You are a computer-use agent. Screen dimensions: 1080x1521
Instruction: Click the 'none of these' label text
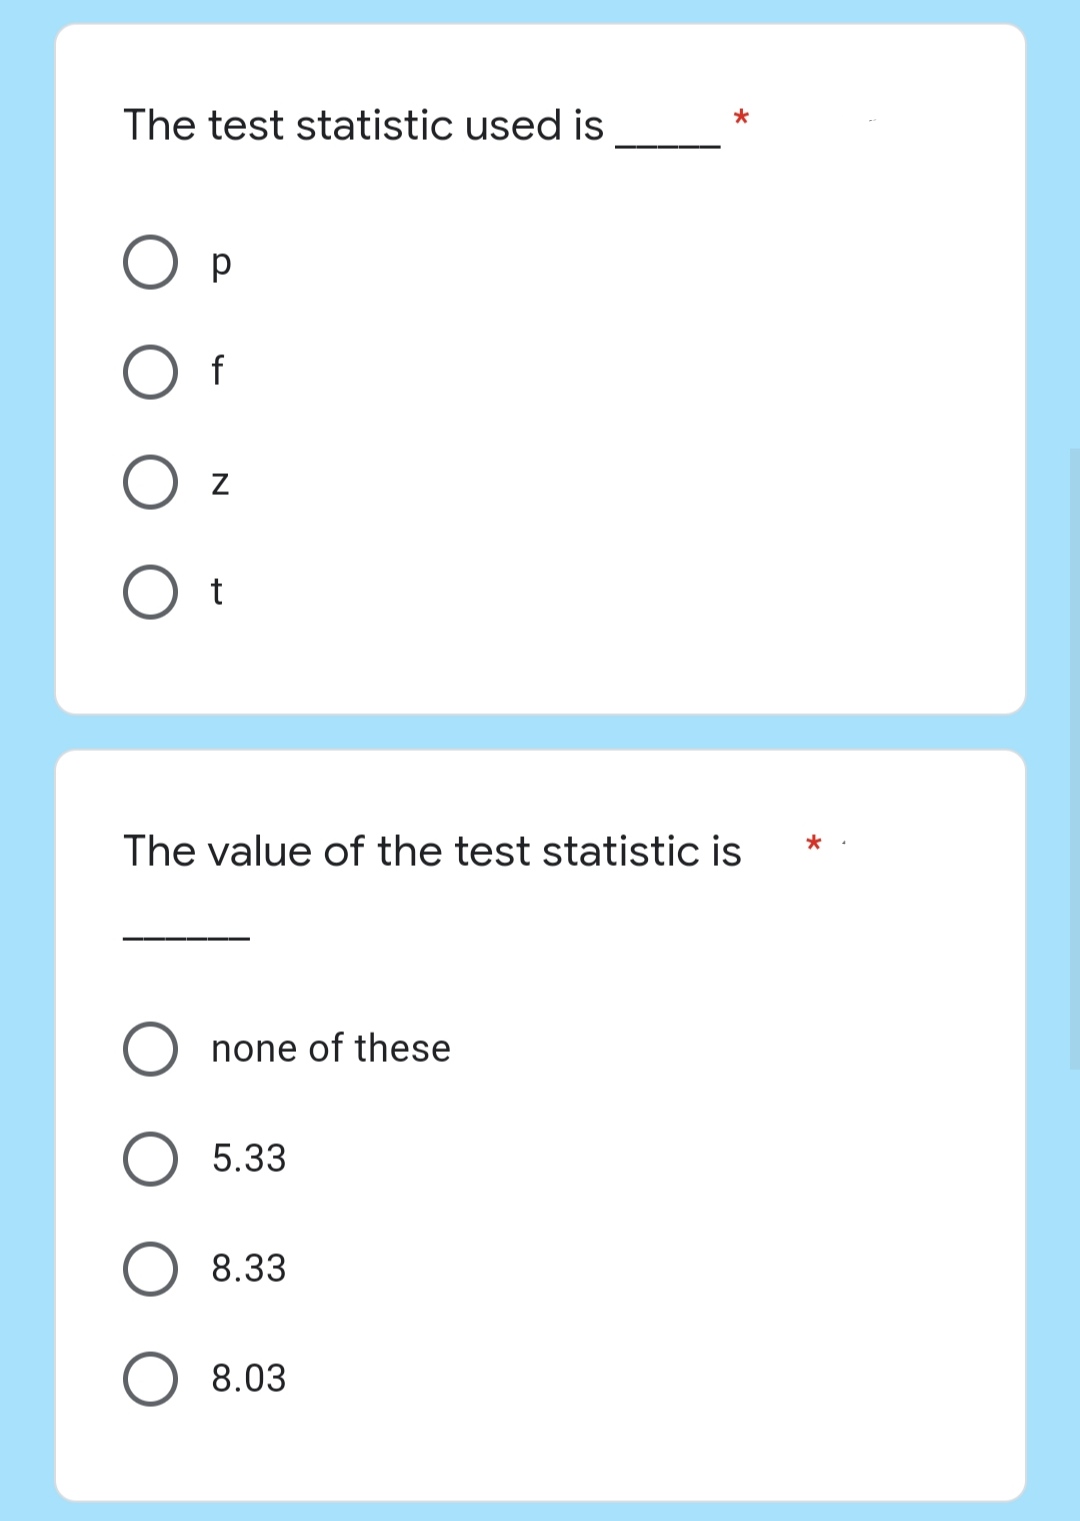pos(331,1049)
